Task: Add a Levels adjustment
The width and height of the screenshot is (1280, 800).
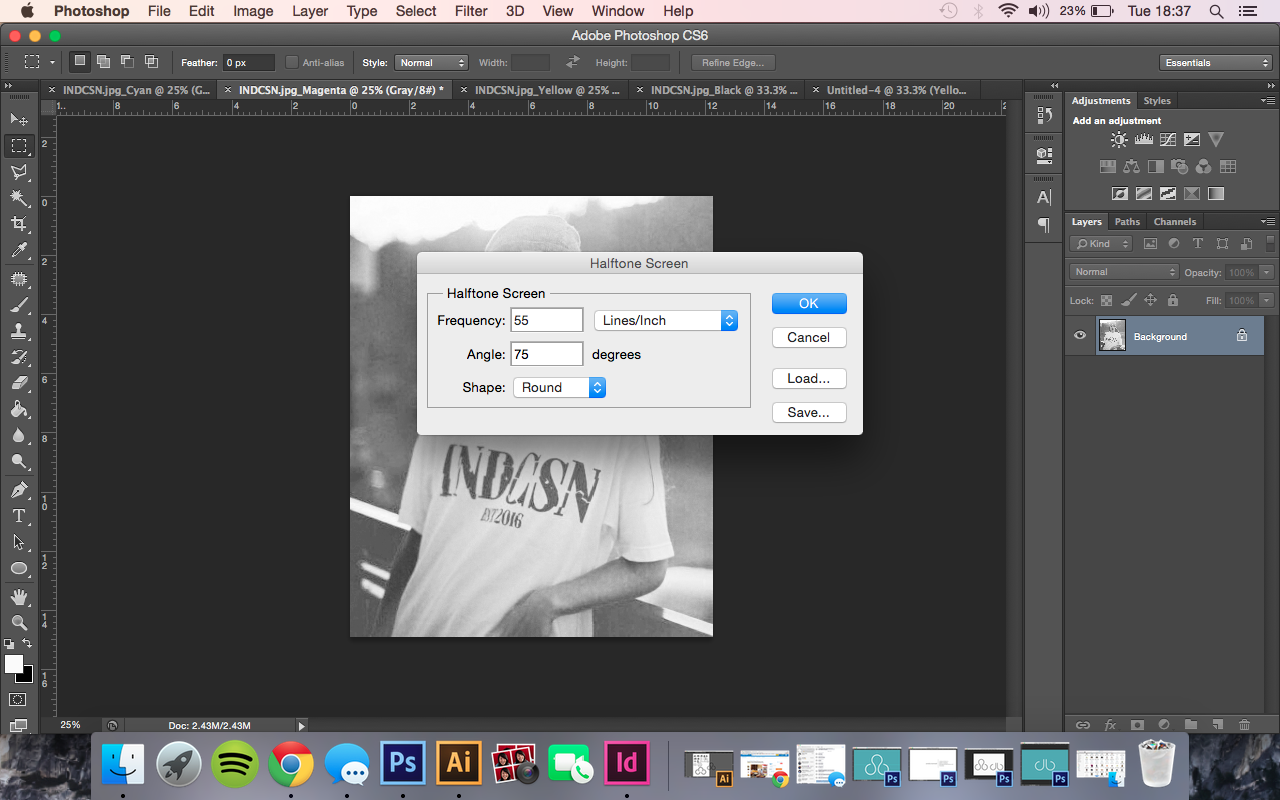Action: [x=1143, y=140]
